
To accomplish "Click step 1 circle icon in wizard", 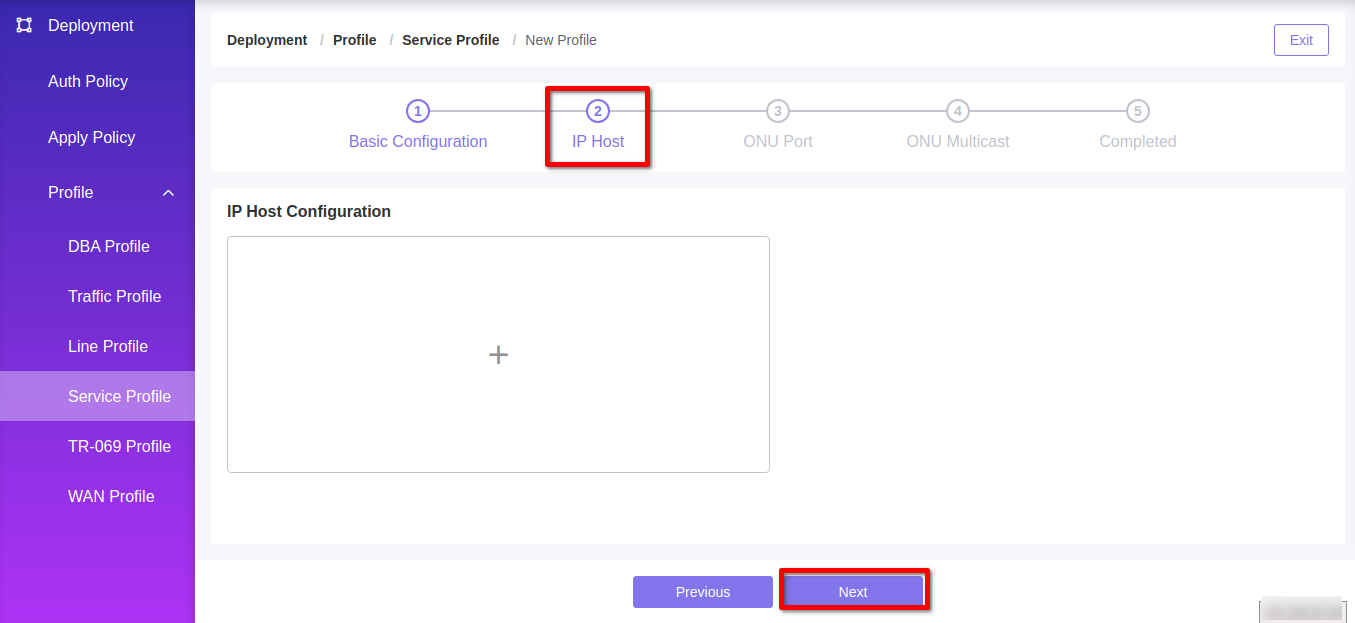I will coord(418,111).
